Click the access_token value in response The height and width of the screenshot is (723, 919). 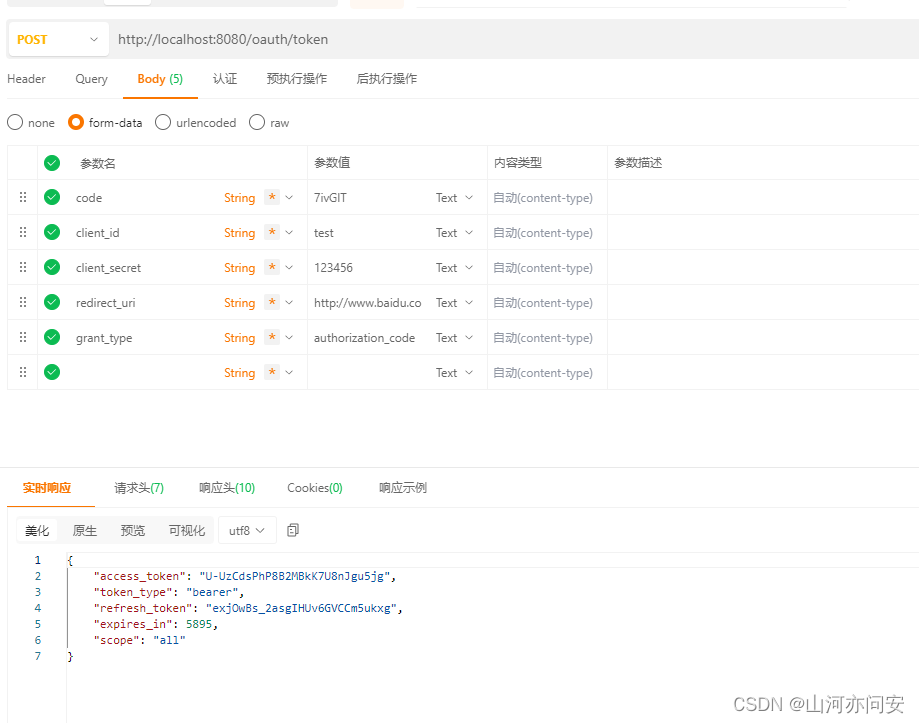tap(294, 577)
